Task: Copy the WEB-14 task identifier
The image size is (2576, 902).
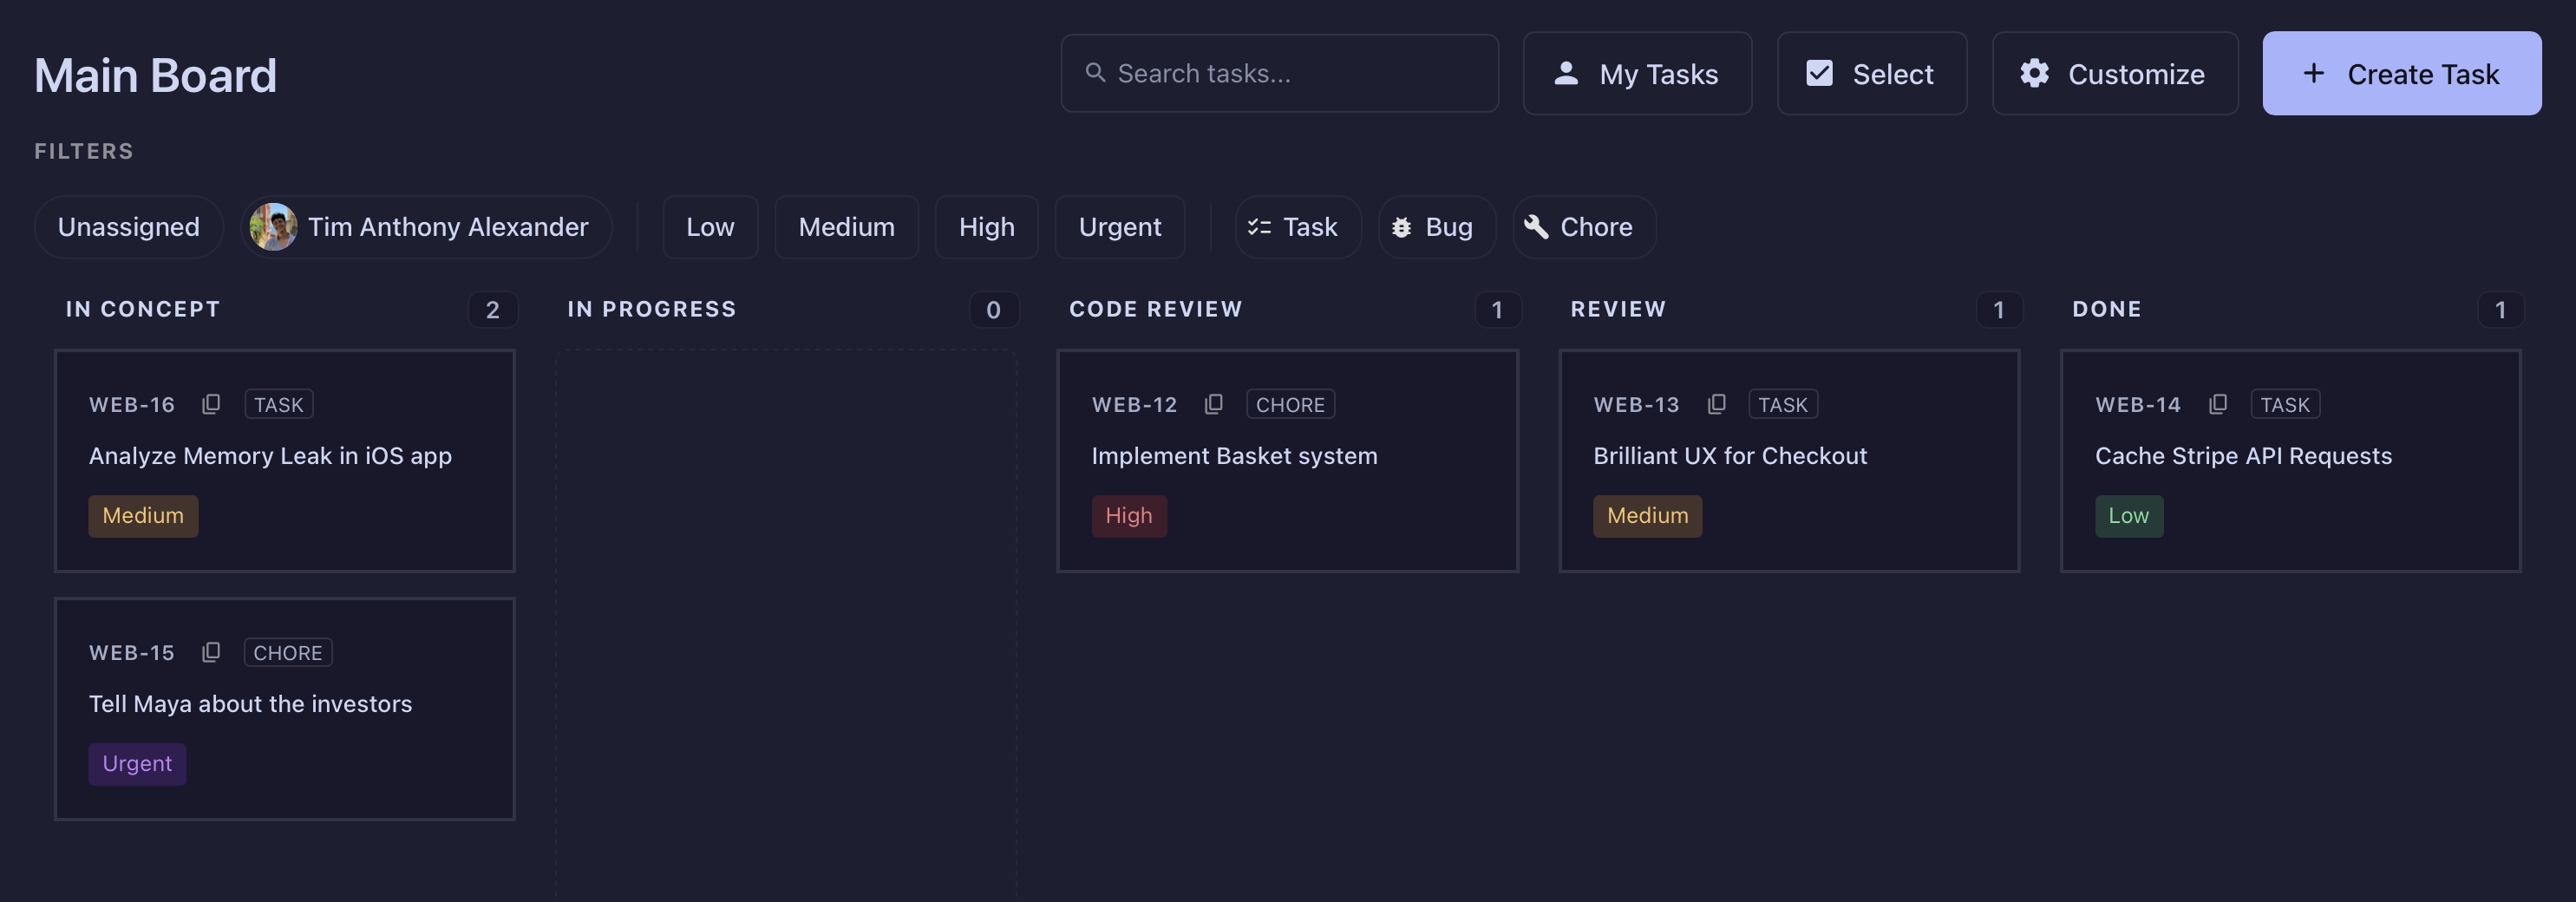Action: point(2217,404)
